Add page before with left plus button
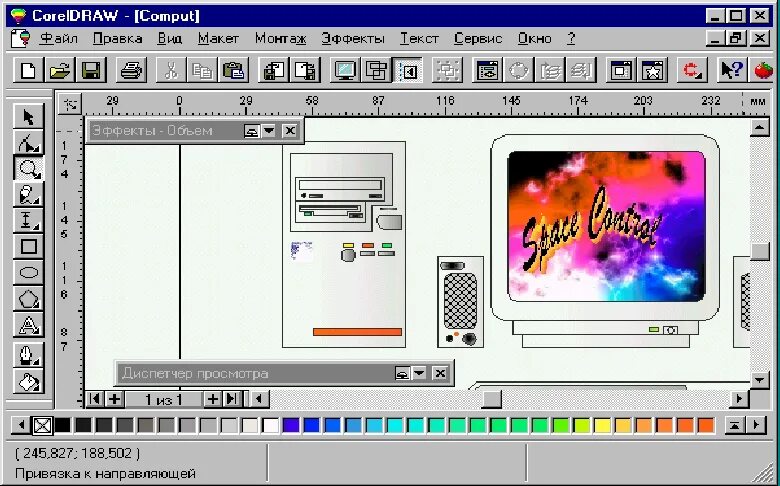This screenshot has height=486, width=780. (114, 398)
